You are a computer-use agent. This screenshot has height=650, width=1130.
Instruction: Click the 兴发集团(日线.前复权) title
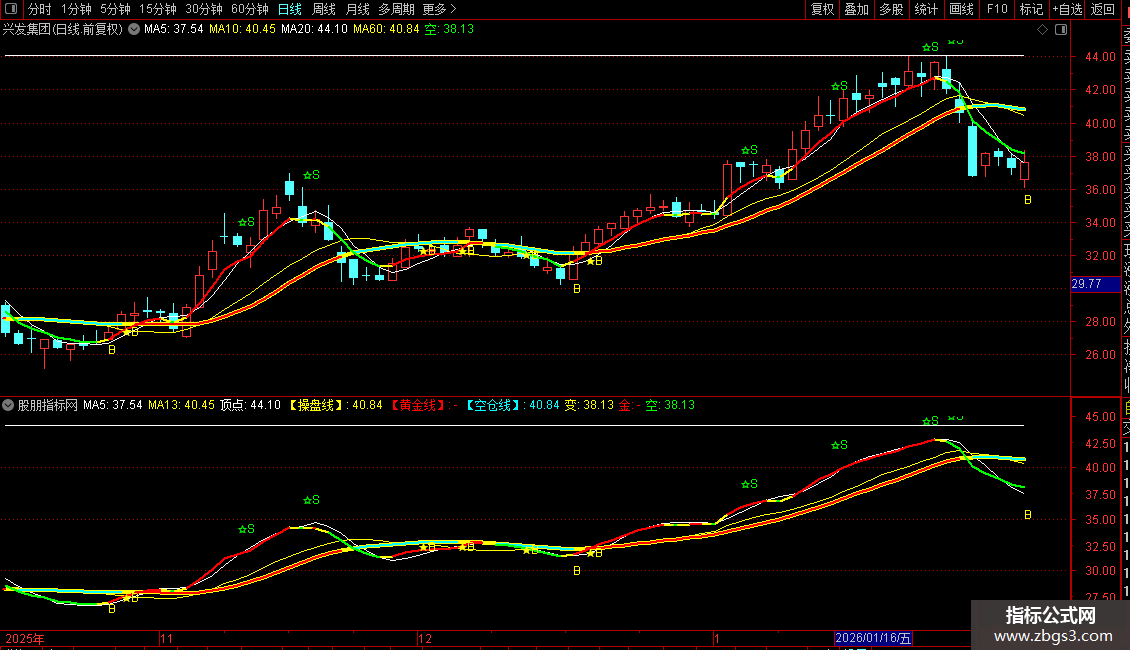[x=63, y=30]
